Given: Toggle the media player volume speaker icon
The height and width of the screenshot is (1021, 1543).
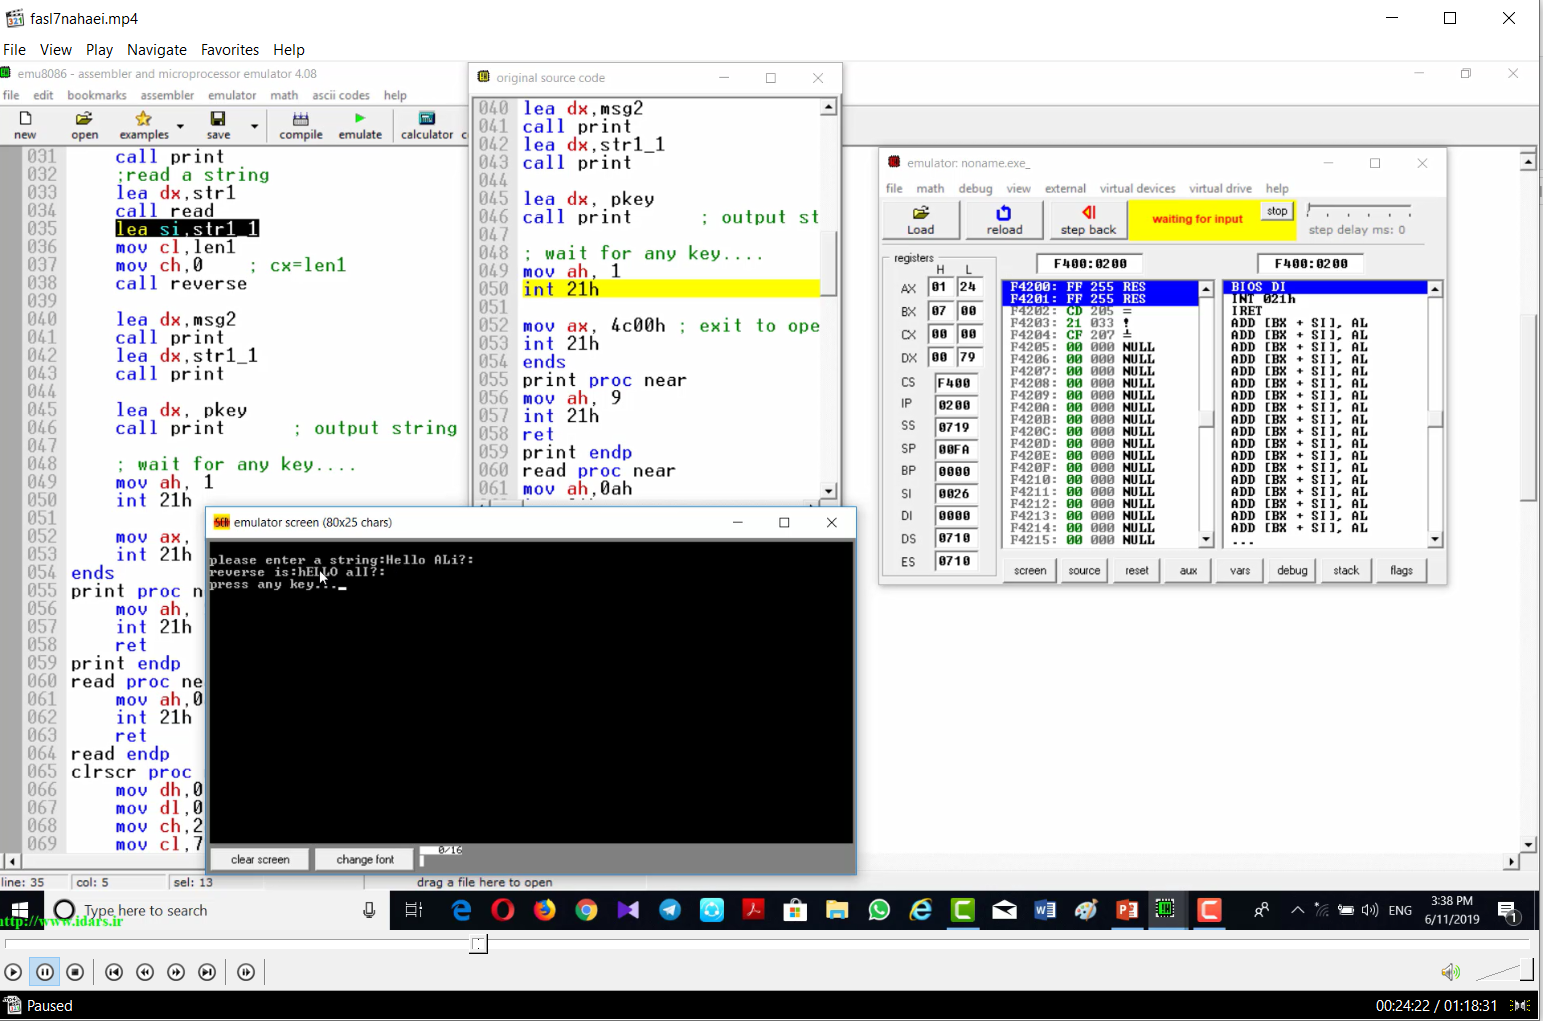Looking at the screenshot, I should point(1450,972).
